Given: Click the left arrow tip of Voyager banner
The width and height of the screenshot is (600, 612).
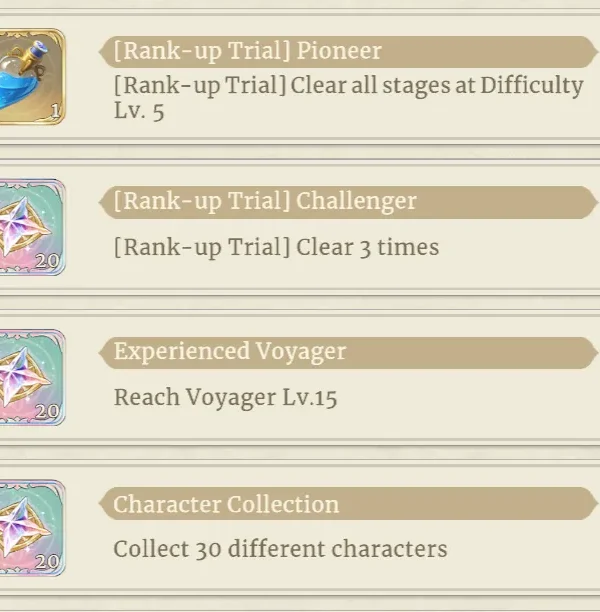Looking at the screenshot, I should click(104, 352).
